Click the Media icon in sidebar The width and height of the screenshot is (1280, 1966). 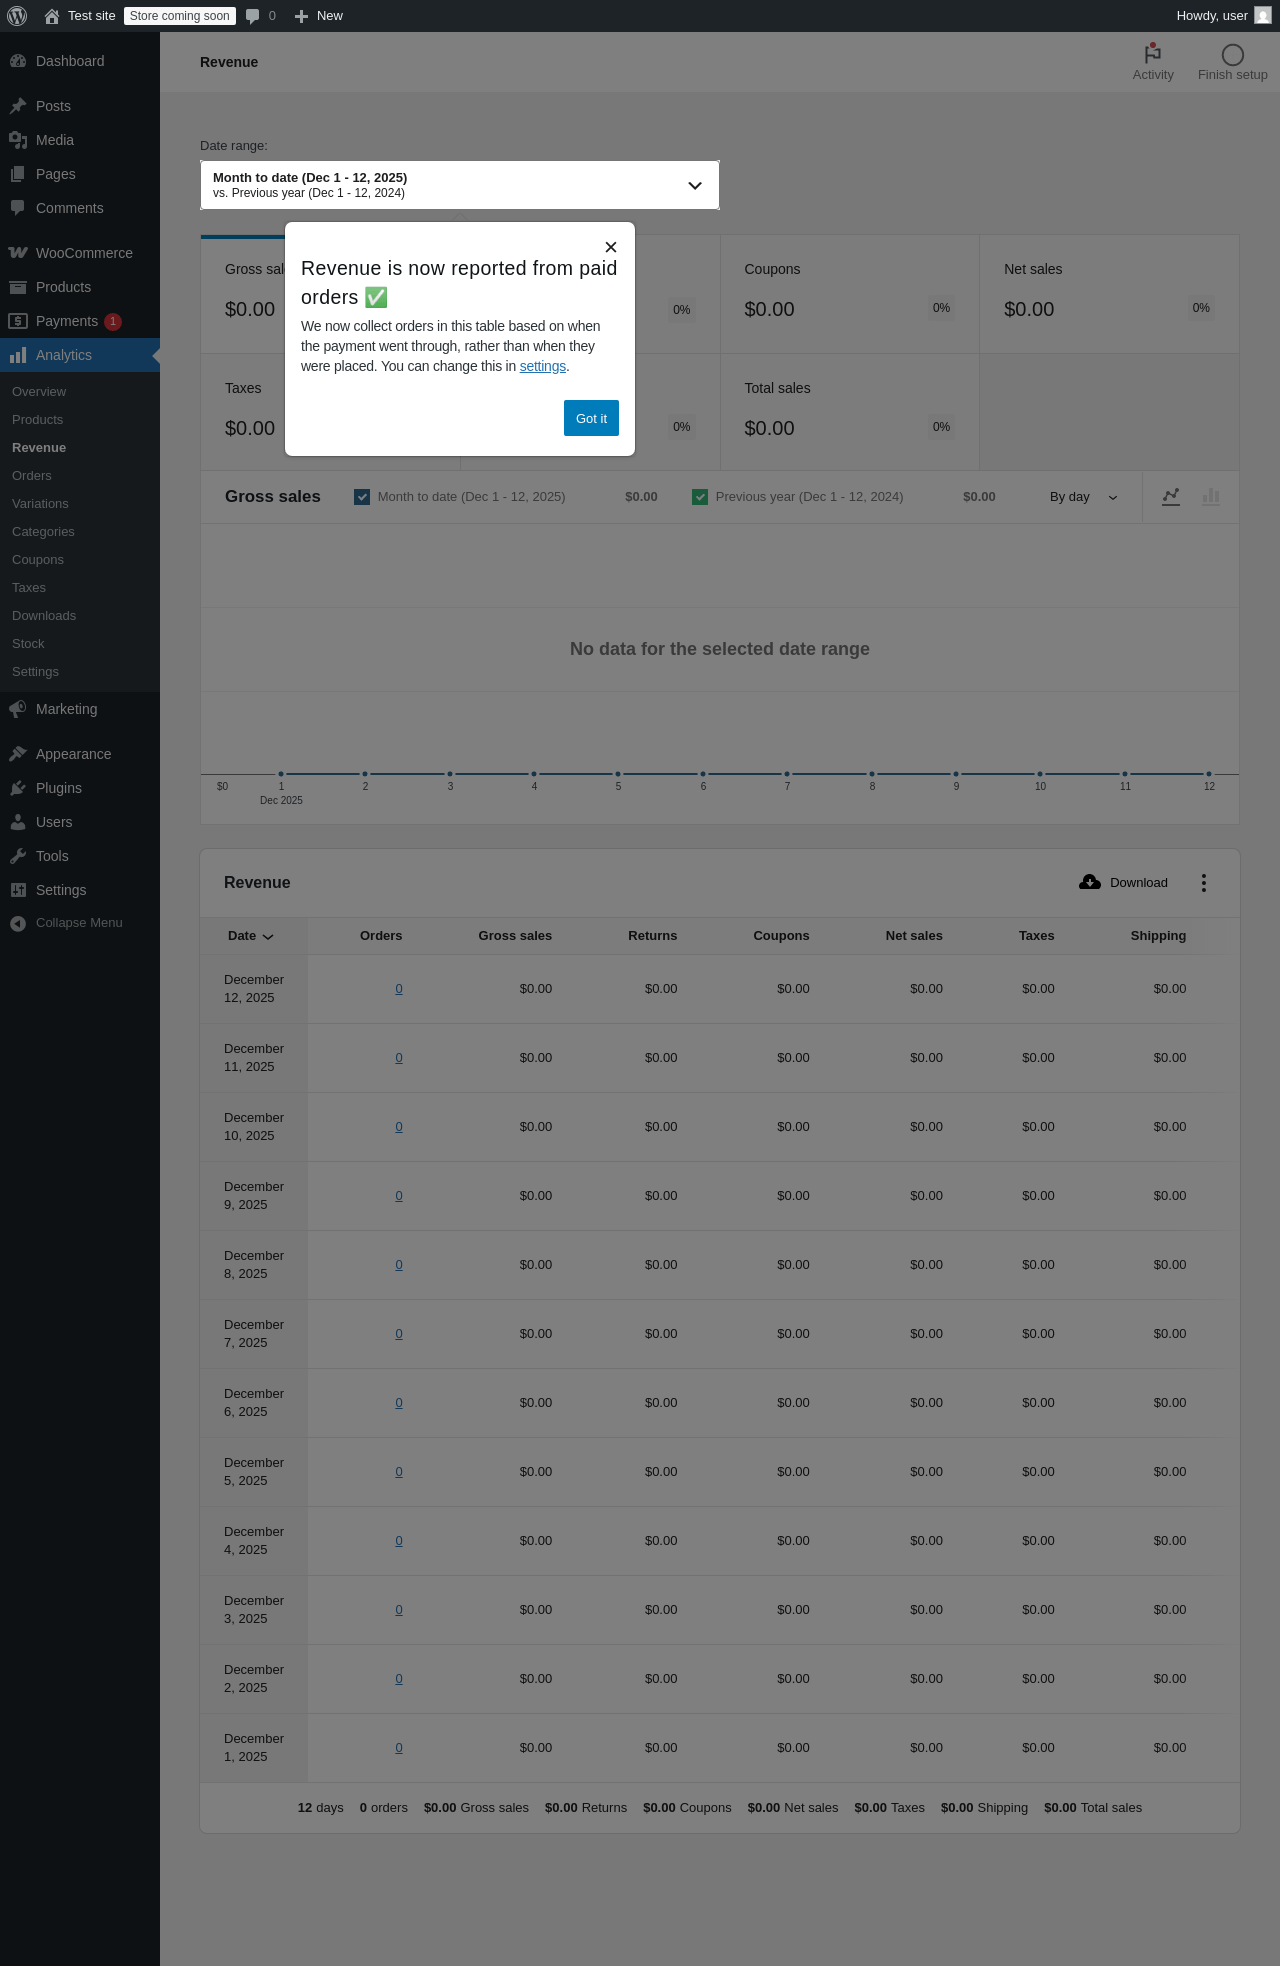18,140
